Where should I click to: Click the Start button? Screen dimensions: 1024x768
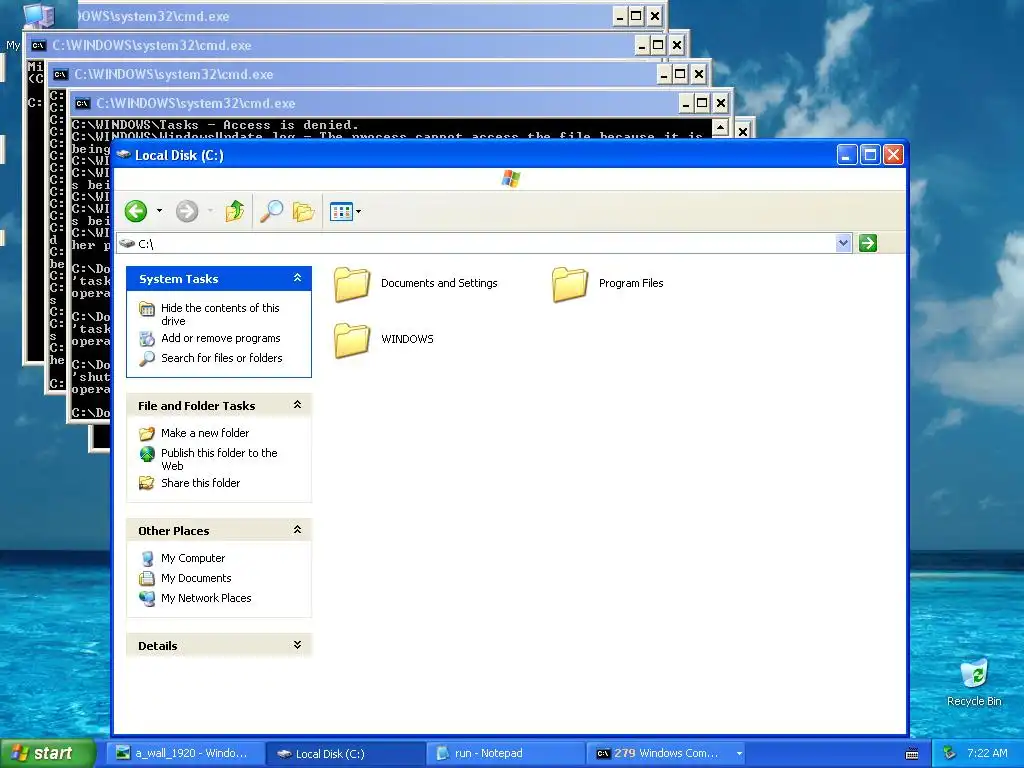tap(48, 754)
